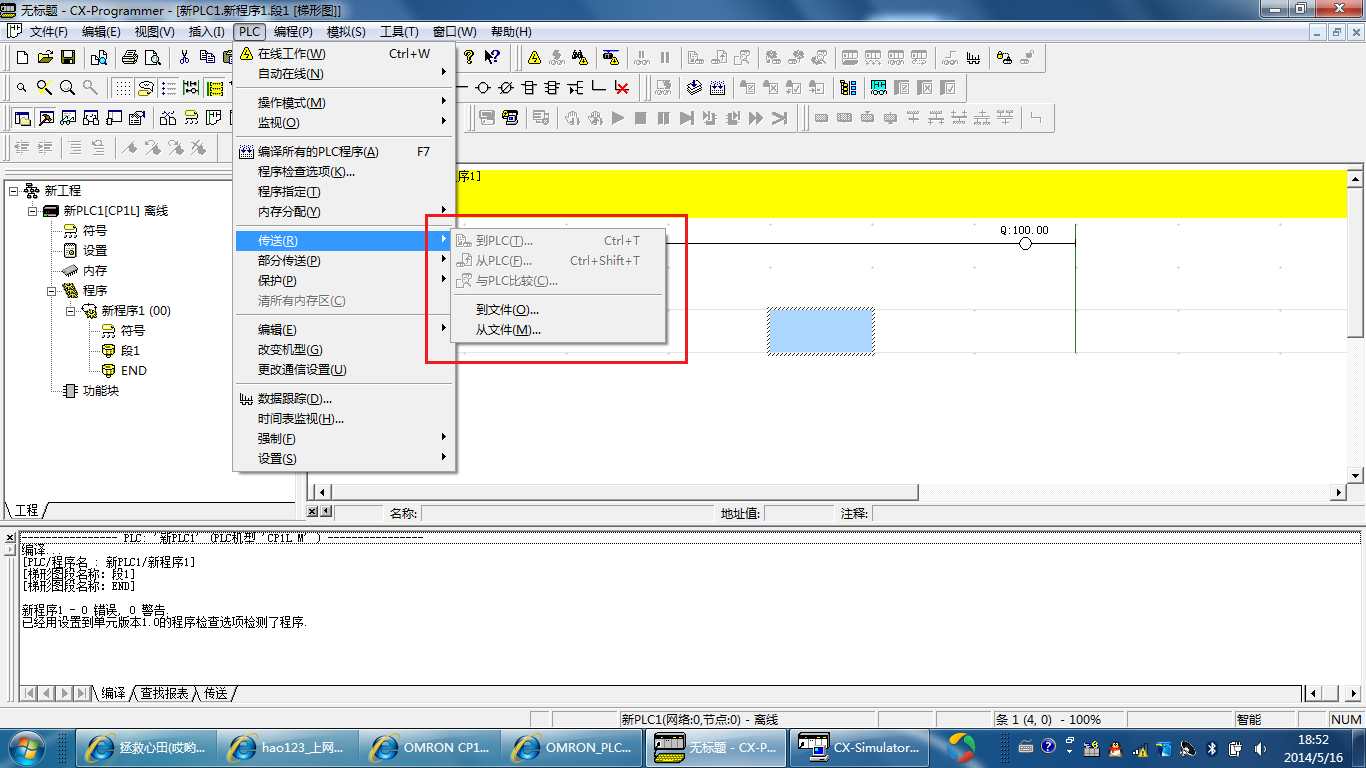The height and width of the screenshot is (768, 1366).
Task: Click the red X delete-line tool
Action: 622,88
